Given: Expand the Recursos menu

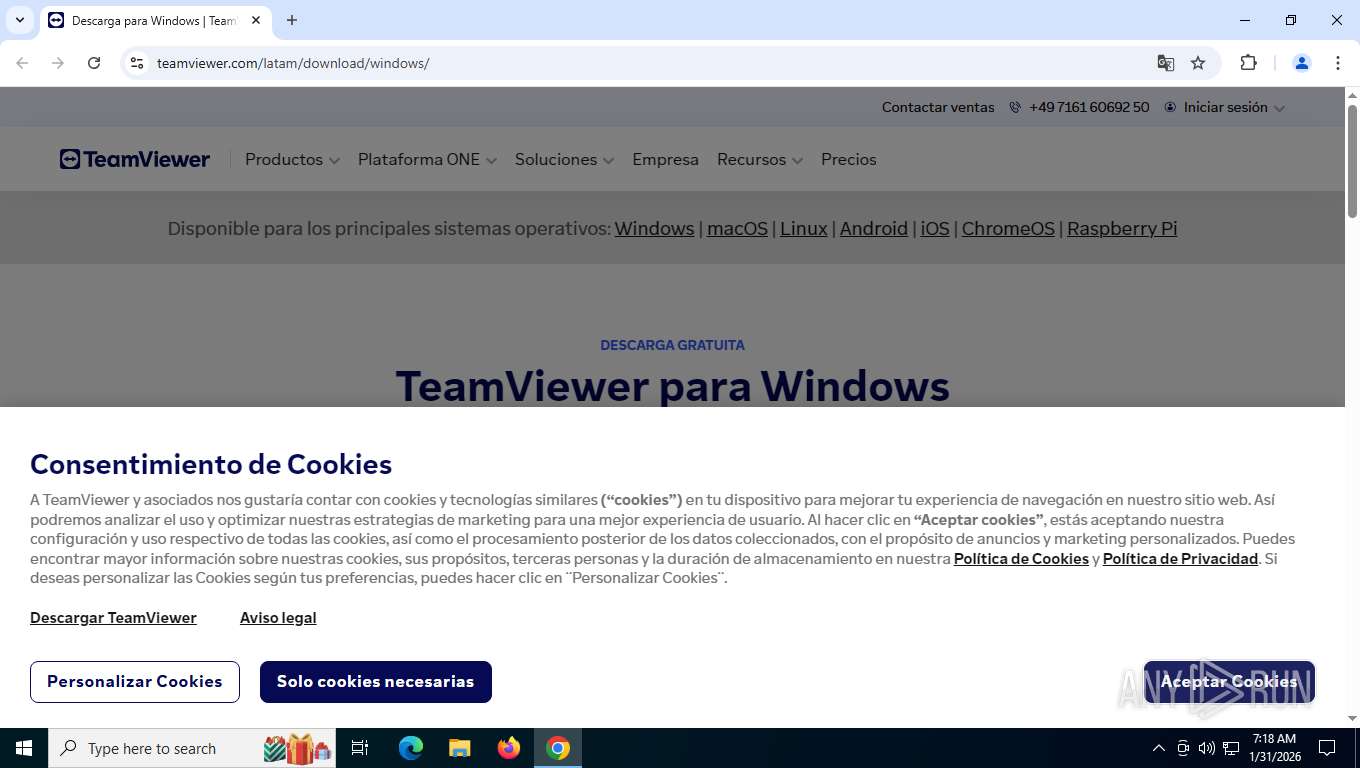Looking at the screenshot, I should (x=759, y=159).
